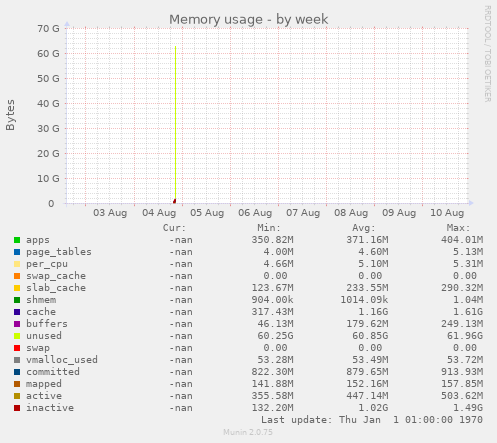Click the '08 Aug' date label
The height and width of the screenshot is (443, 497).
351,213
